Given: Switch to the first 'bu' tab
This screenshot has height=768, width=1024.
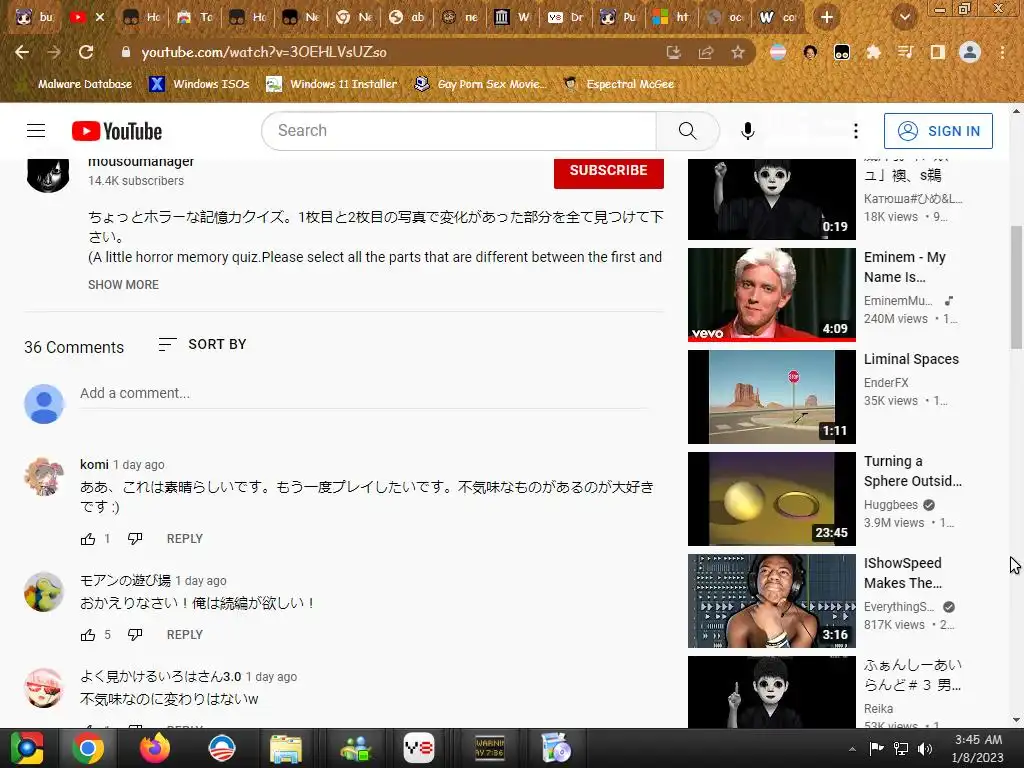Looking at the screenshot, I should point(34,18).
